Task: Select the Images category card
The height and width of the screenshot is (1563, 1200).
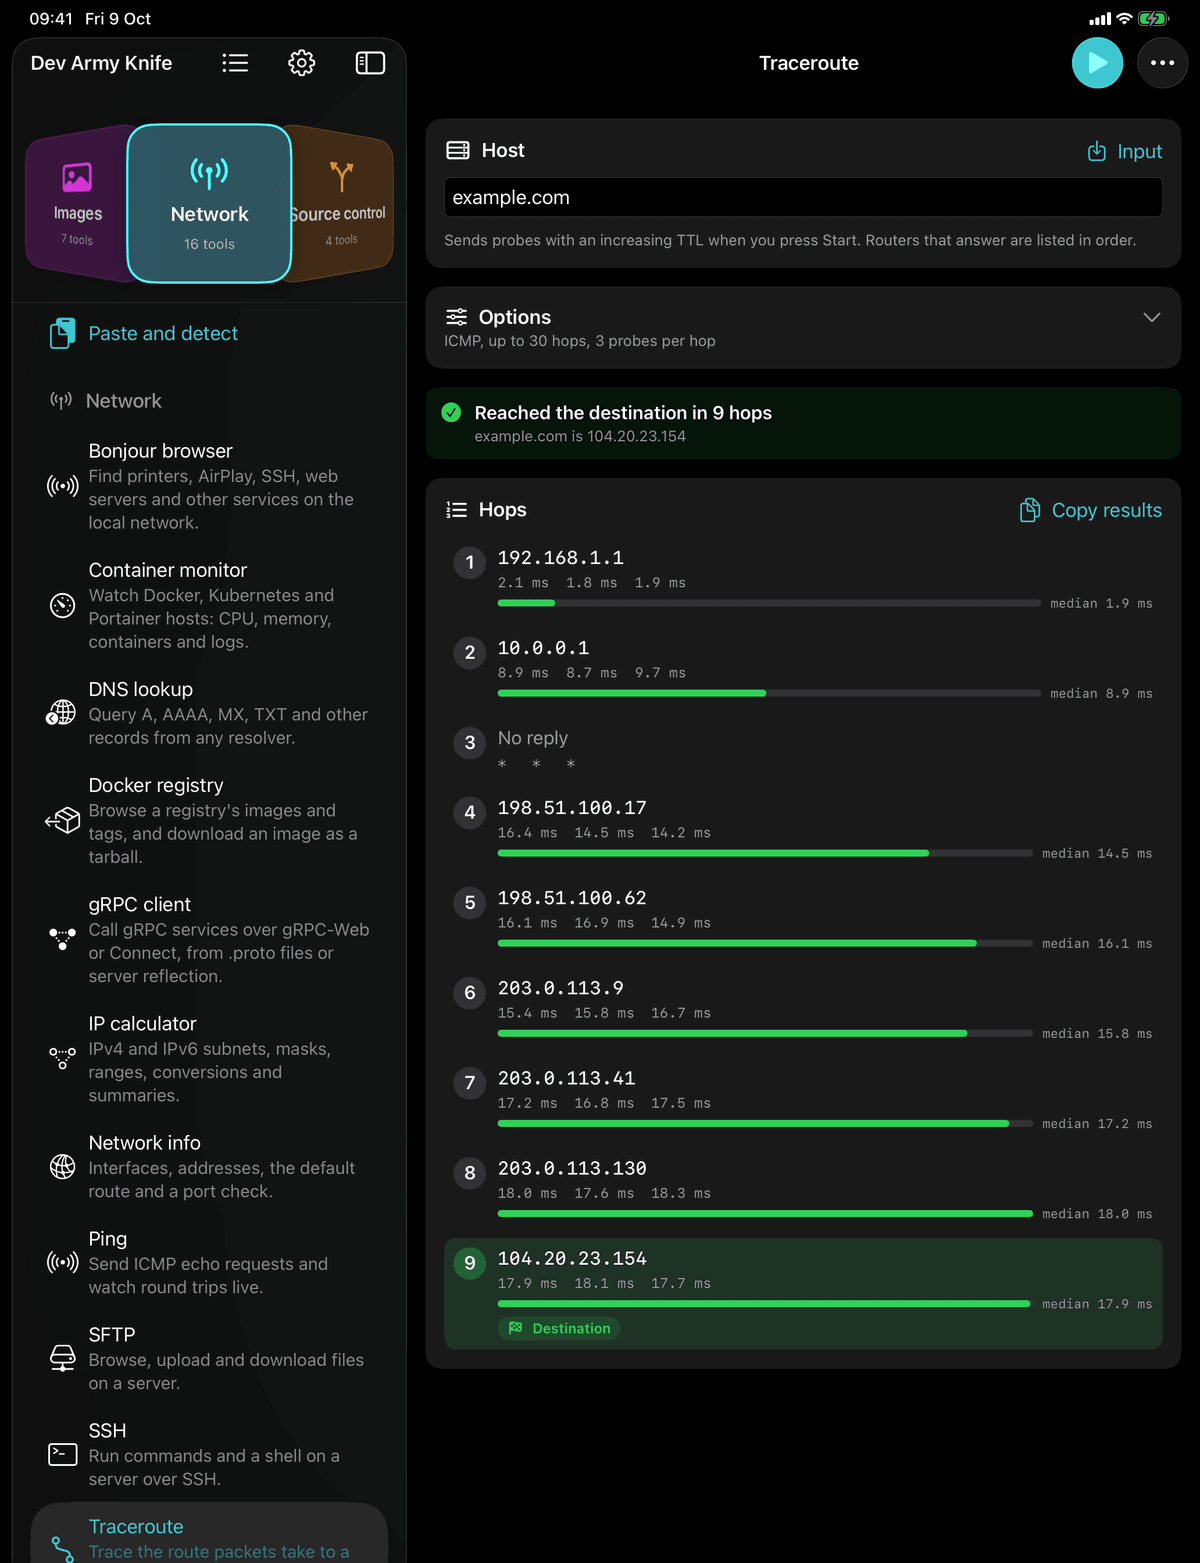Action: tap(77, 204)
